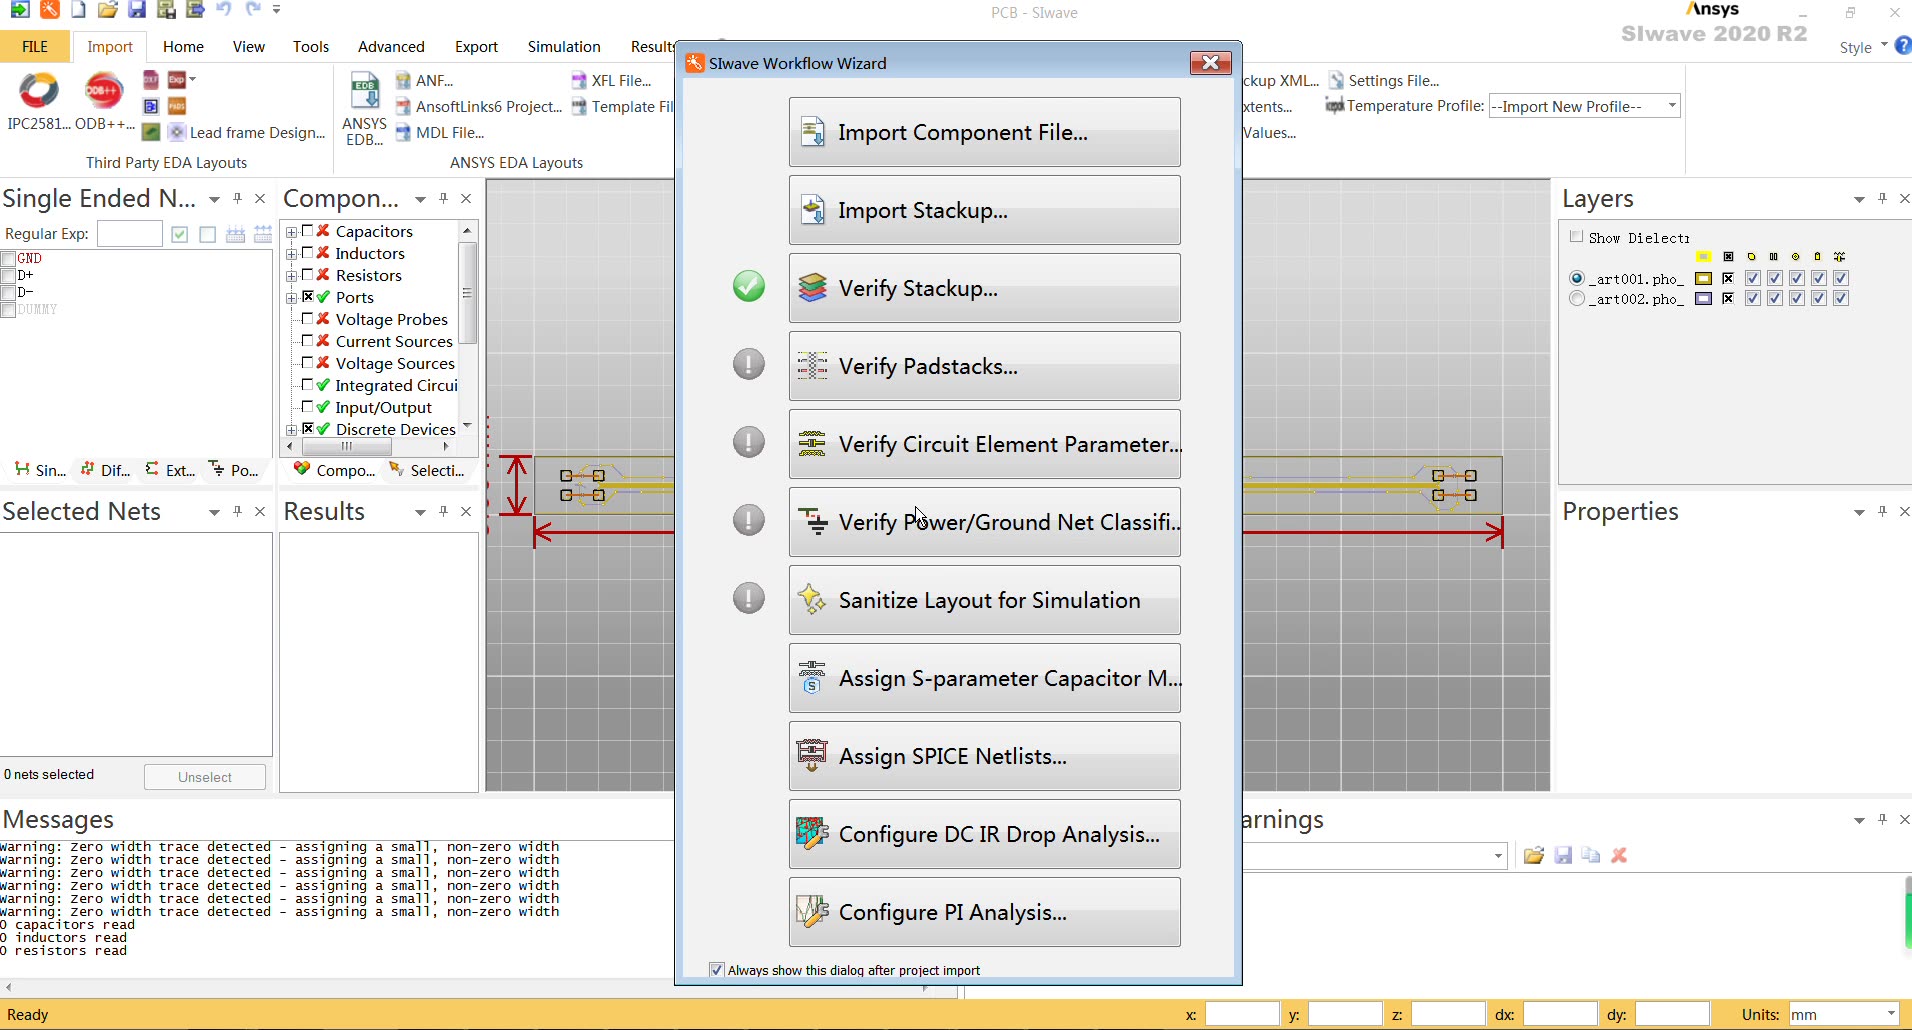Toggle the Voltage Probes checkbox

pos(308,318)
